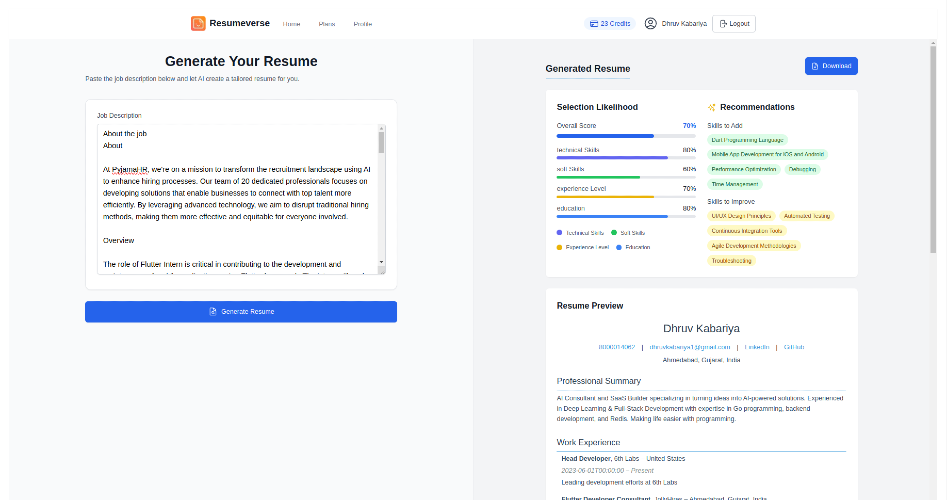Go to the Profile nav item

362,24
